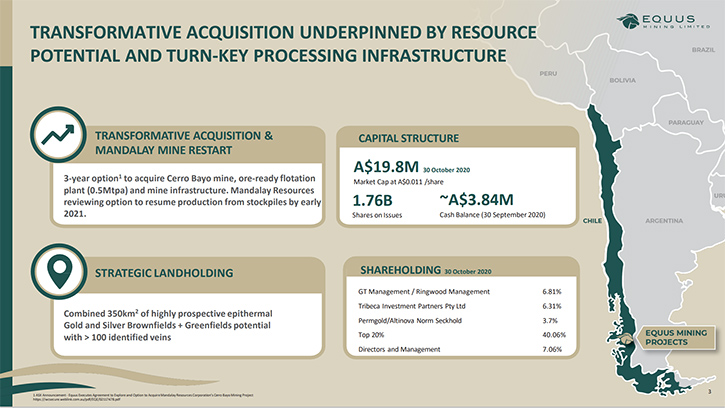Click the CHILE label on map
This screenshot has width=725, height=408.
point(592,221)
